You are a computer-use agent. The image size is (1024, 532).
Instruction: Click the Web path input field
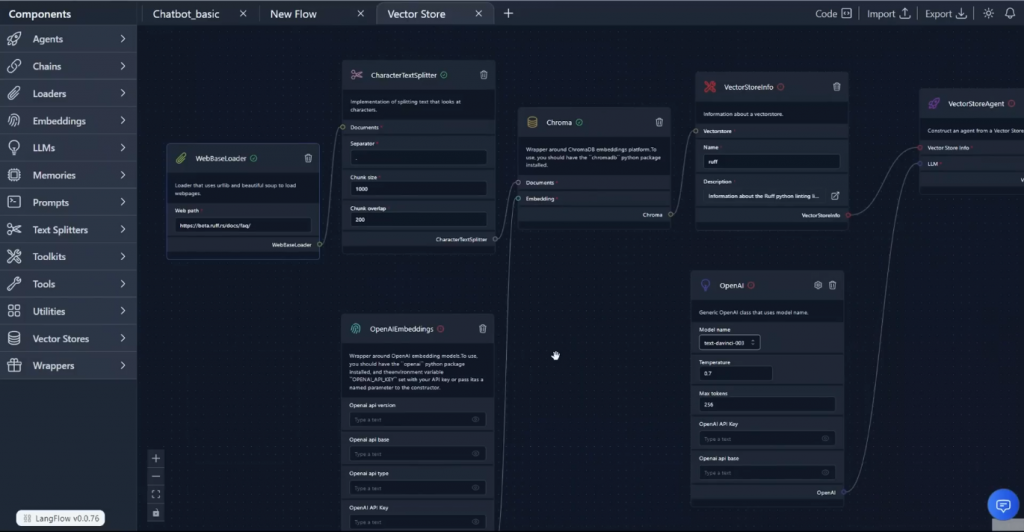(242, 225)
